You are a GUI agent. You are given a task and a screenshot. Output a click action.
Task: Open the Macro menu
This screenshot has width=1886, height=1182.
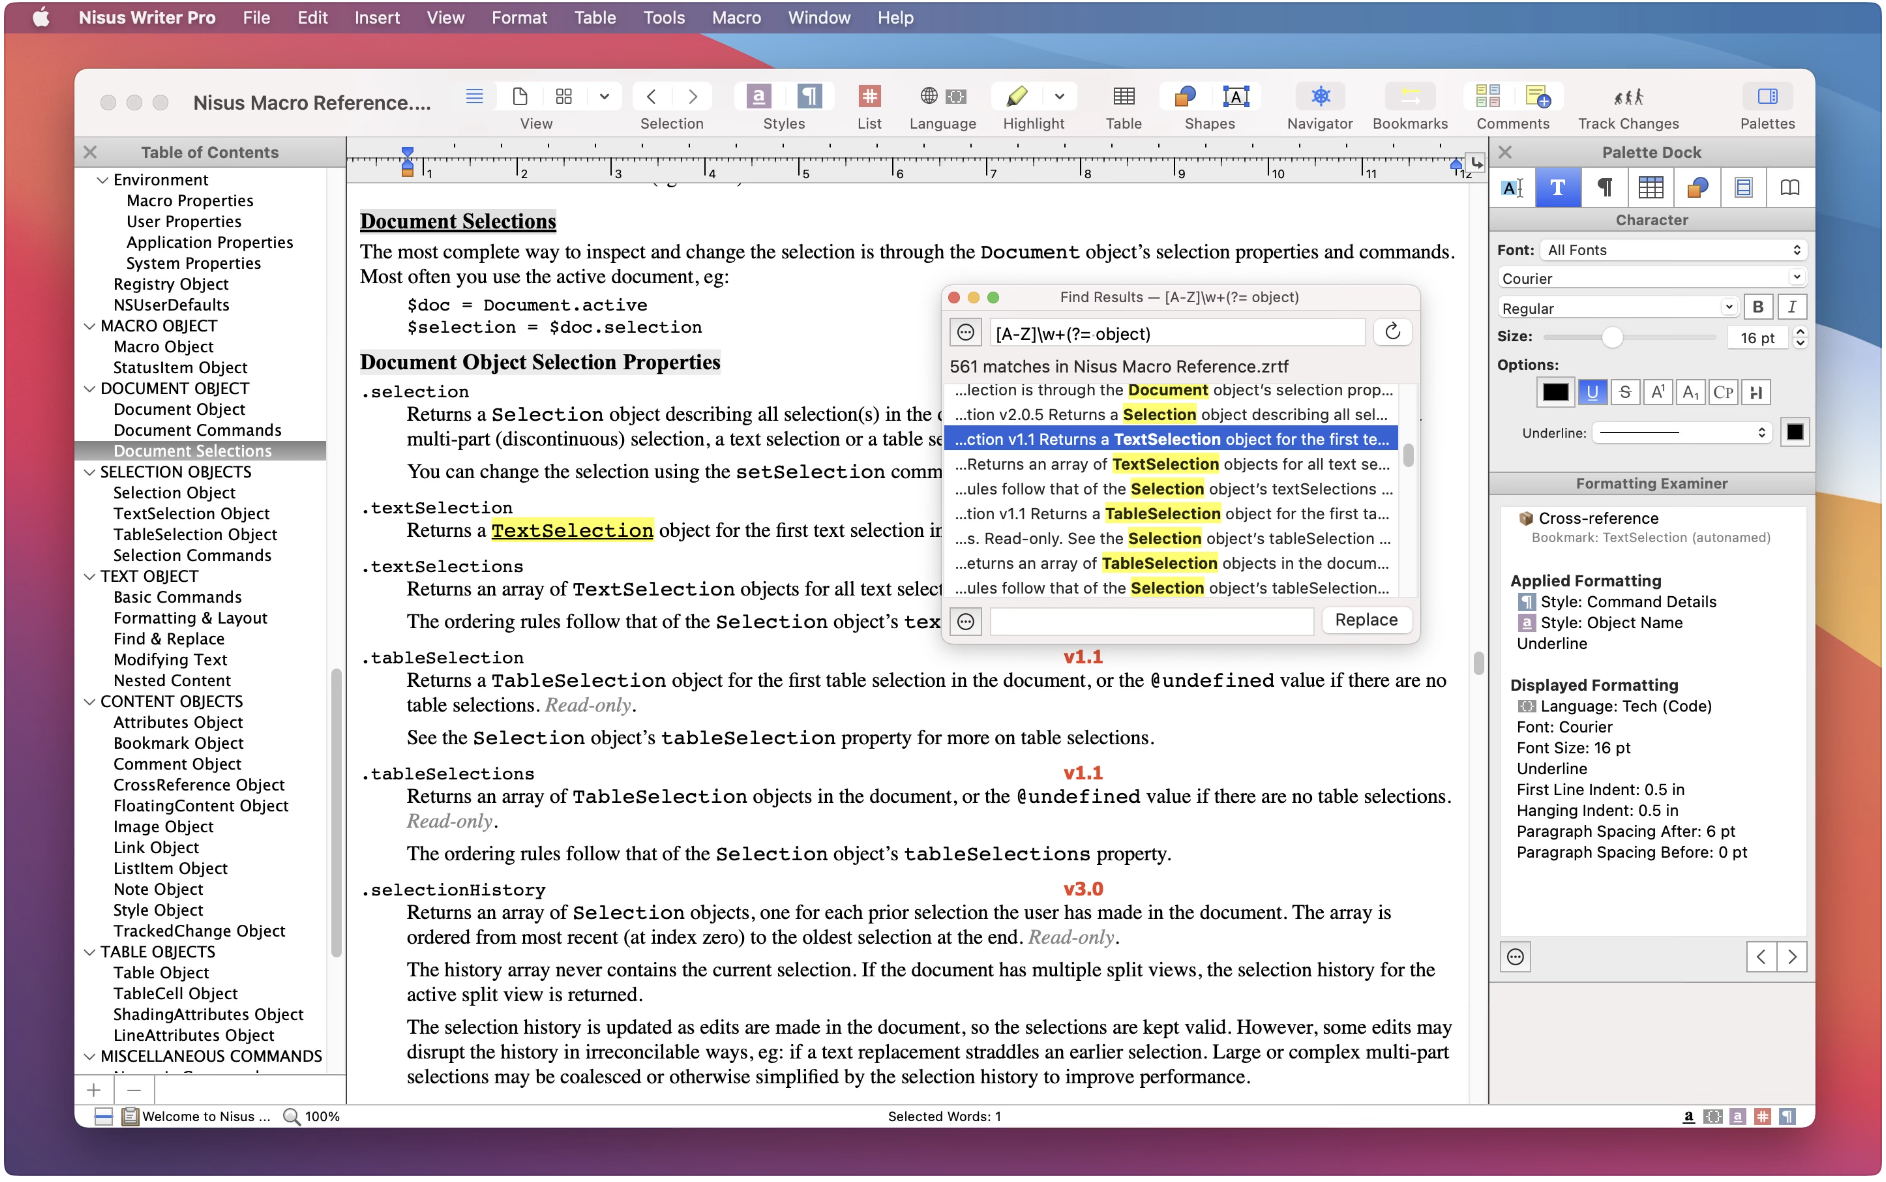(x=736, y=18)
